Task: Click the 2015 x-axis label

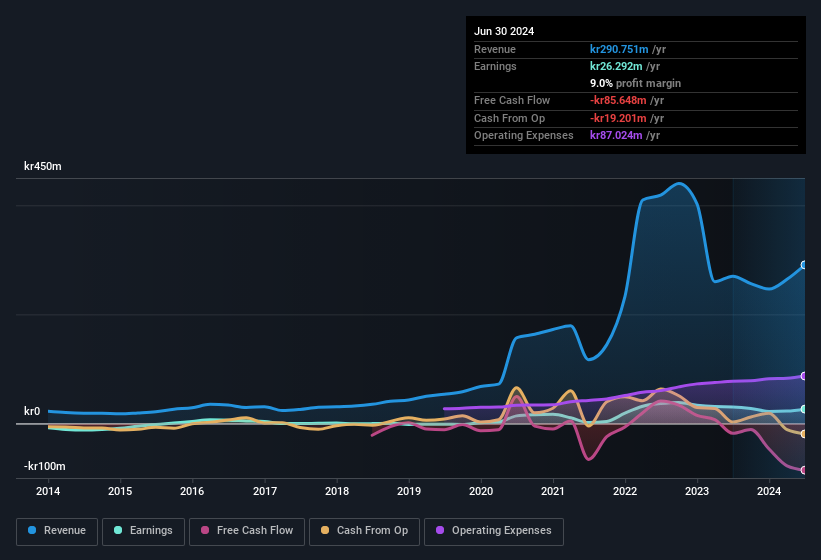Action: click(120, 491)
